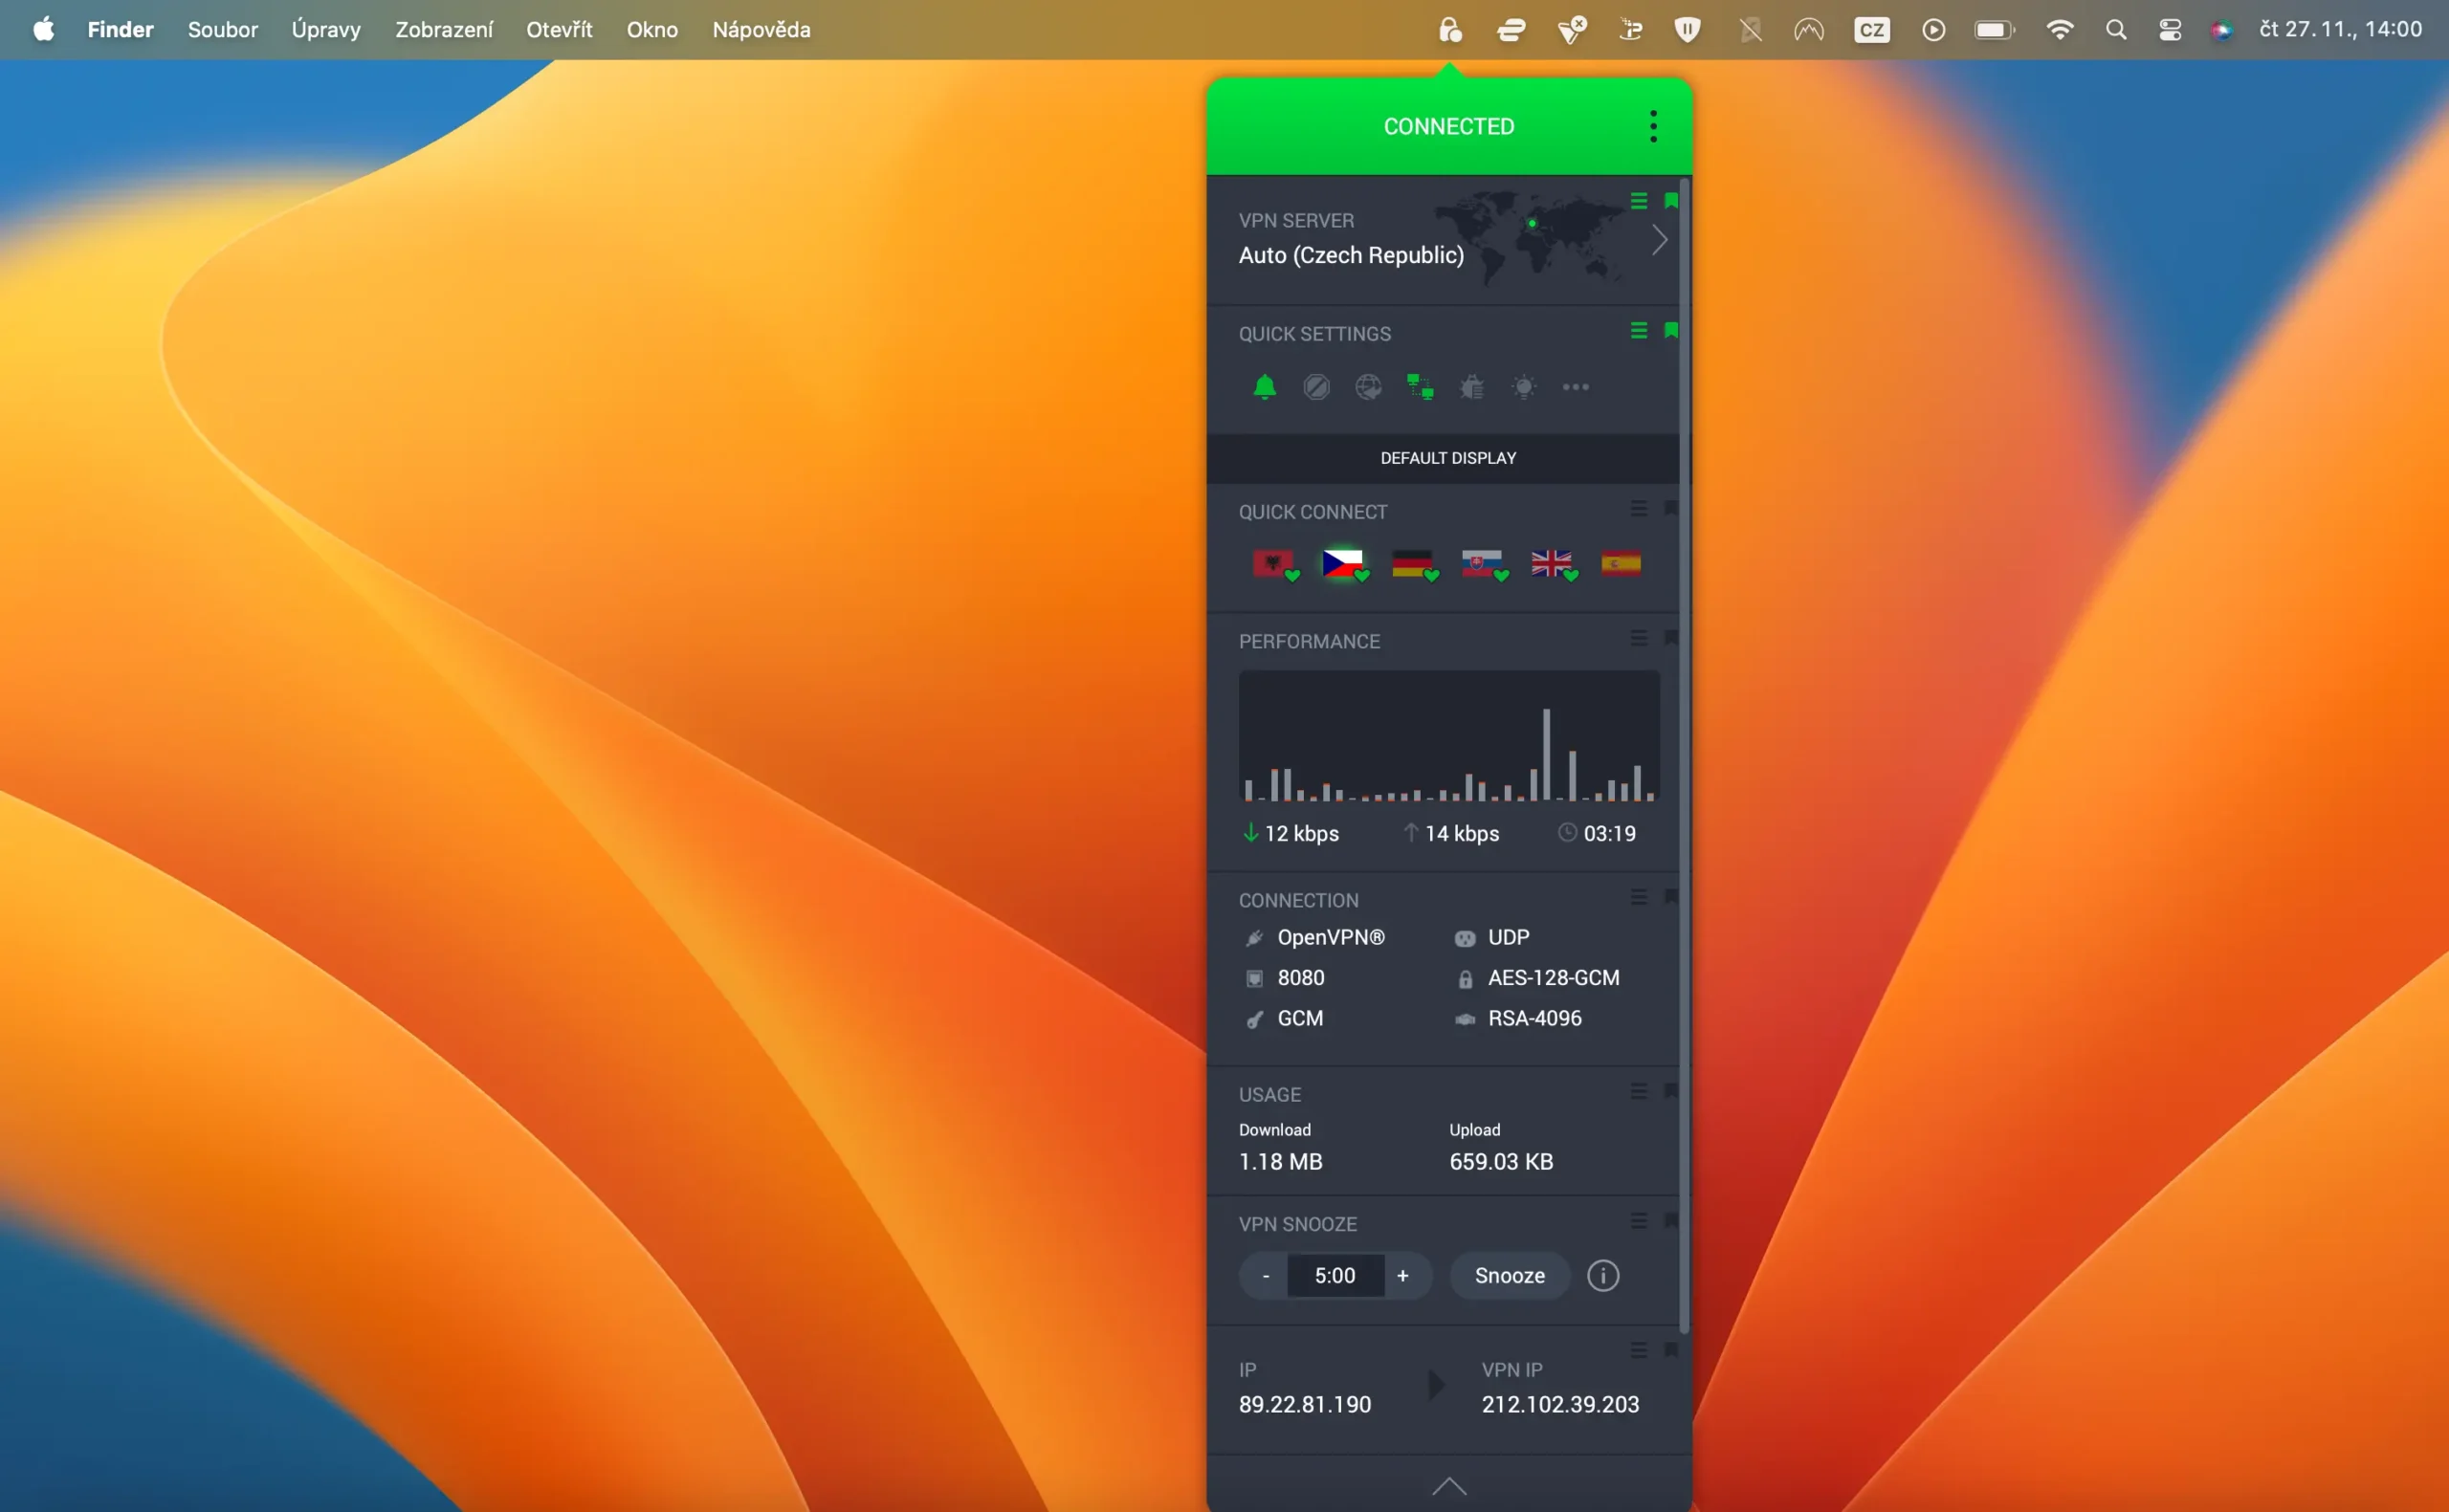
Task: Open more Quick Settings options
Action: 1577,387
